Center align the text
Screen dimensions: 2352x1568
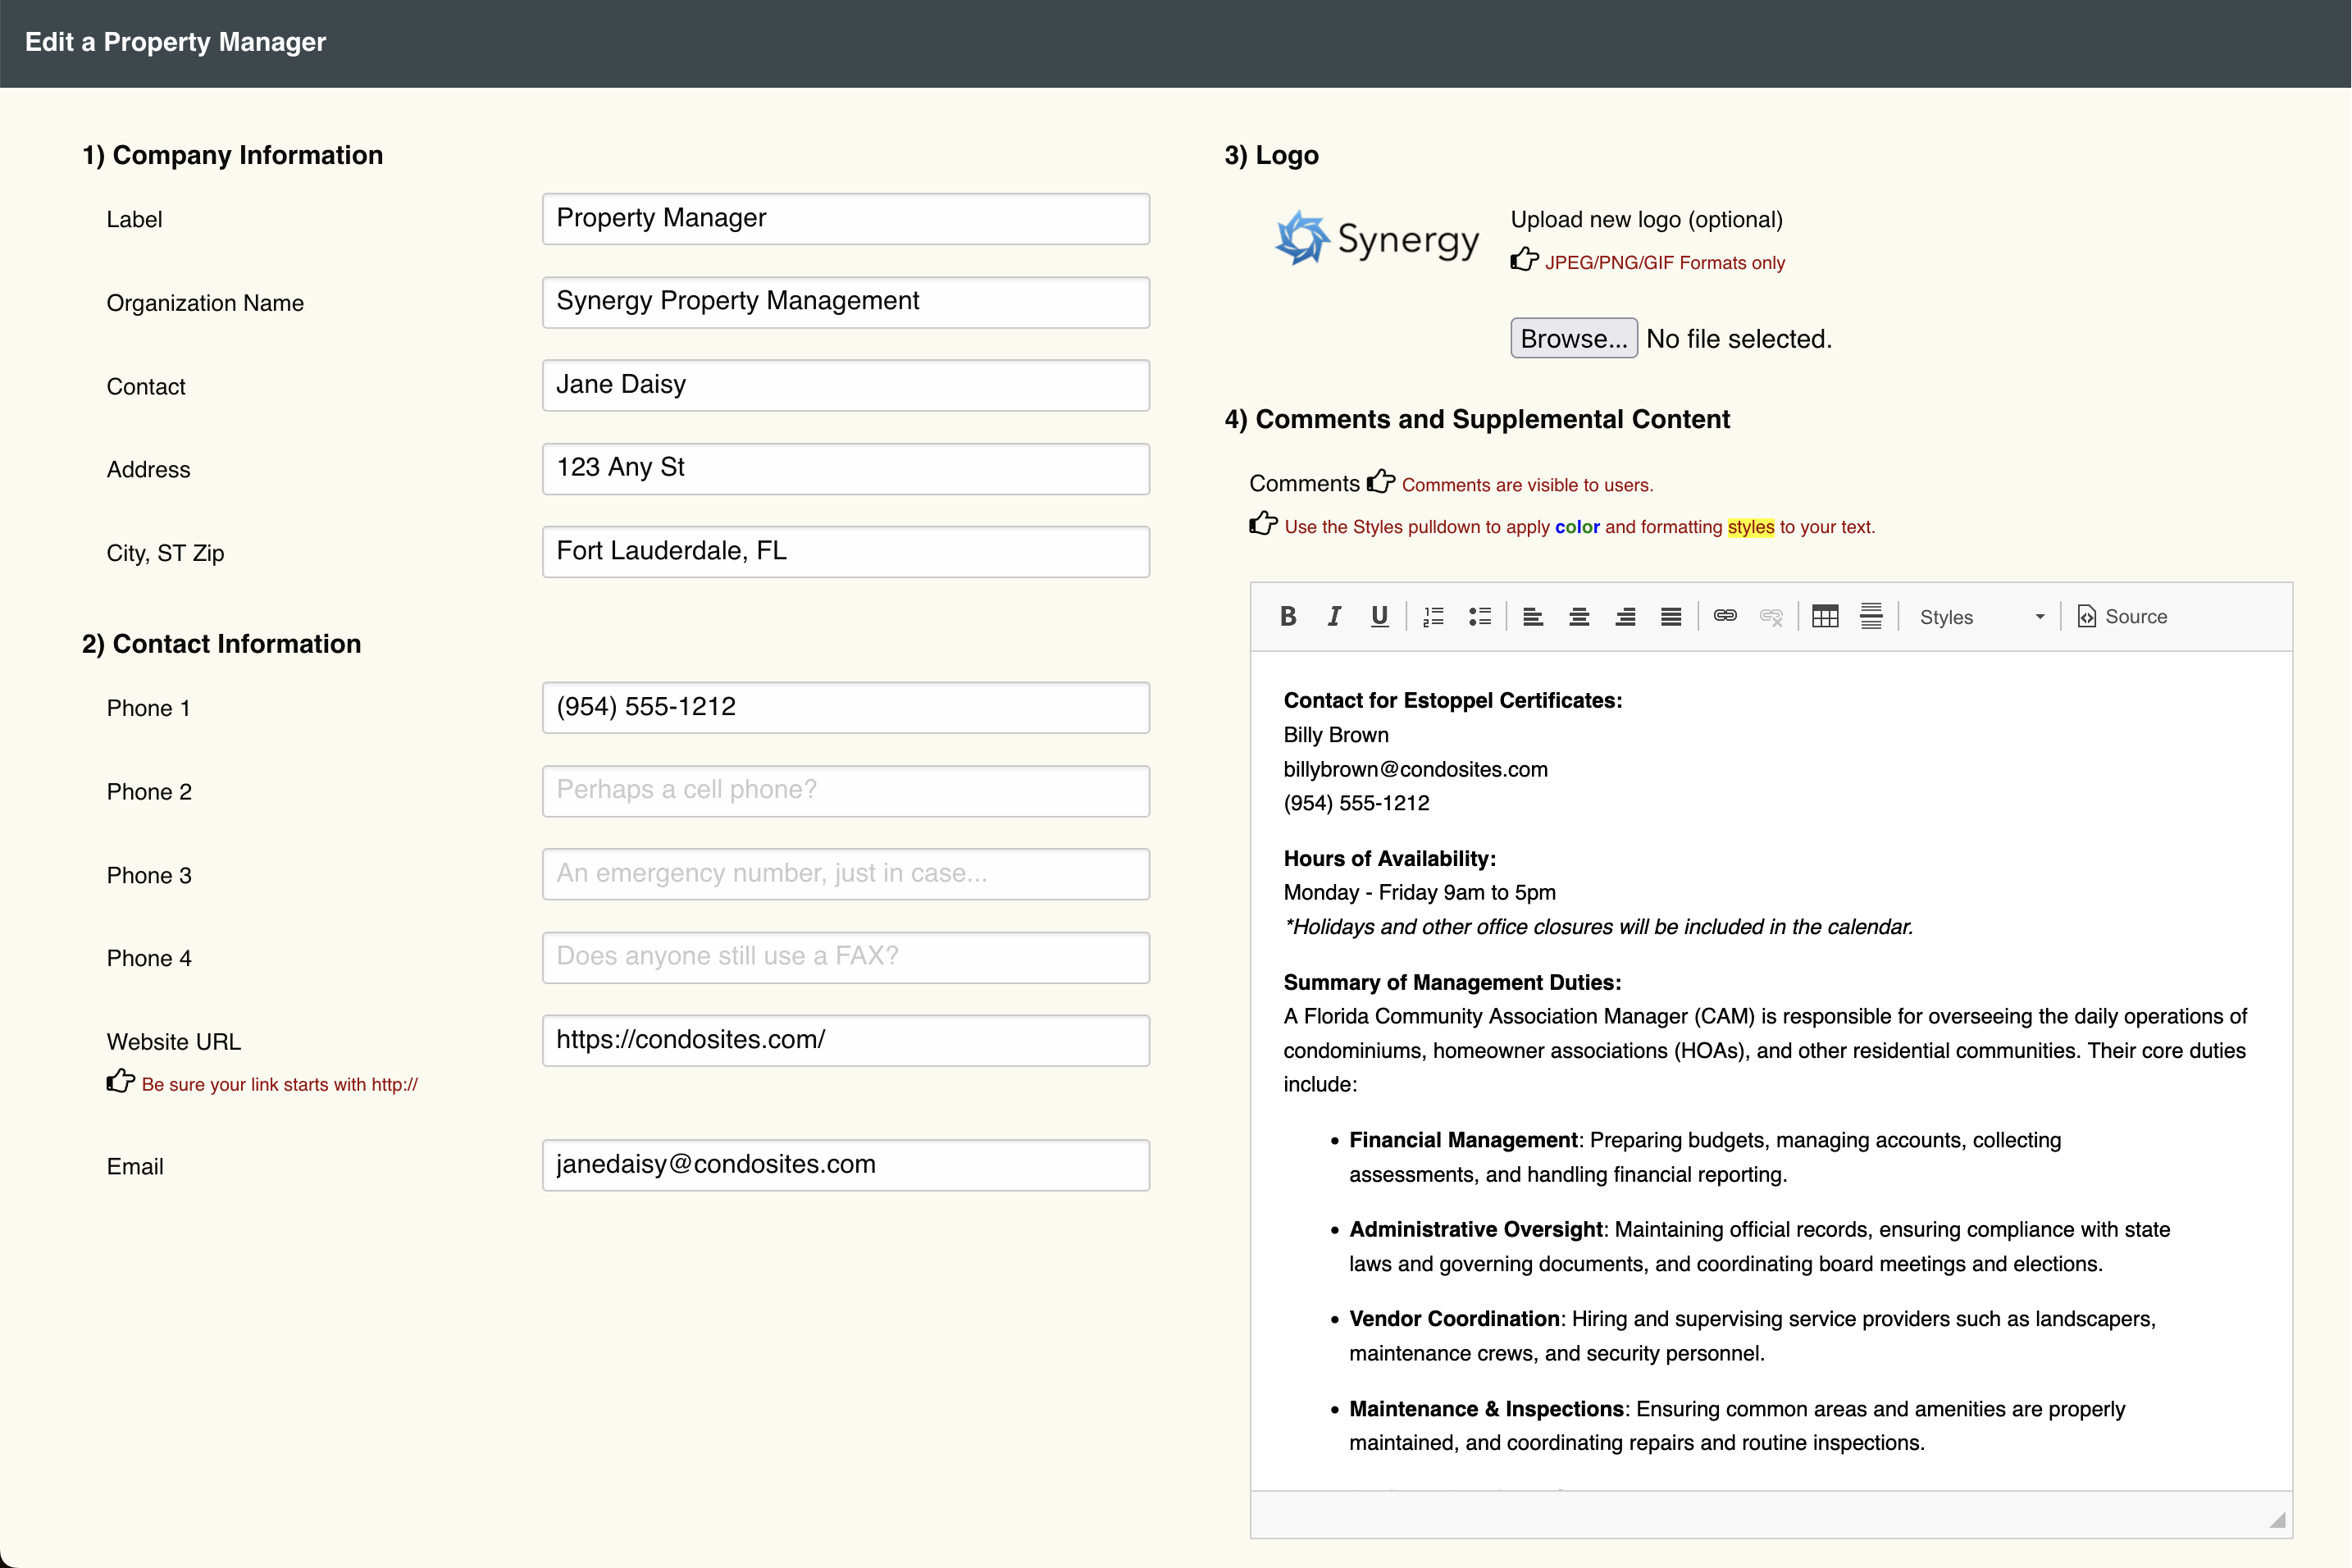[x=1579, y=617]
